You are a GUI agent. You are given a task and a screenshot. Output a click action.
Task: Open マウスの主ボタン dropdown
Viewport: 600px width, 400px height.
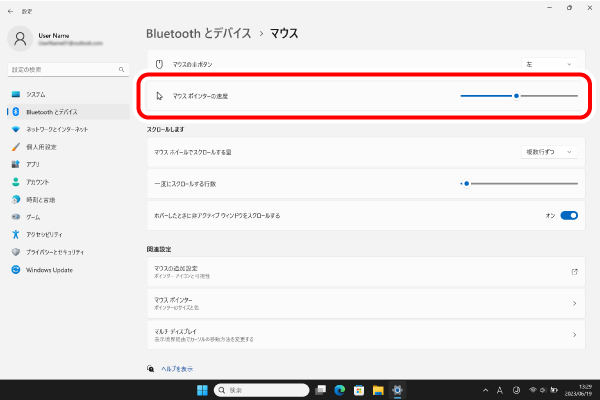[550, 64]
